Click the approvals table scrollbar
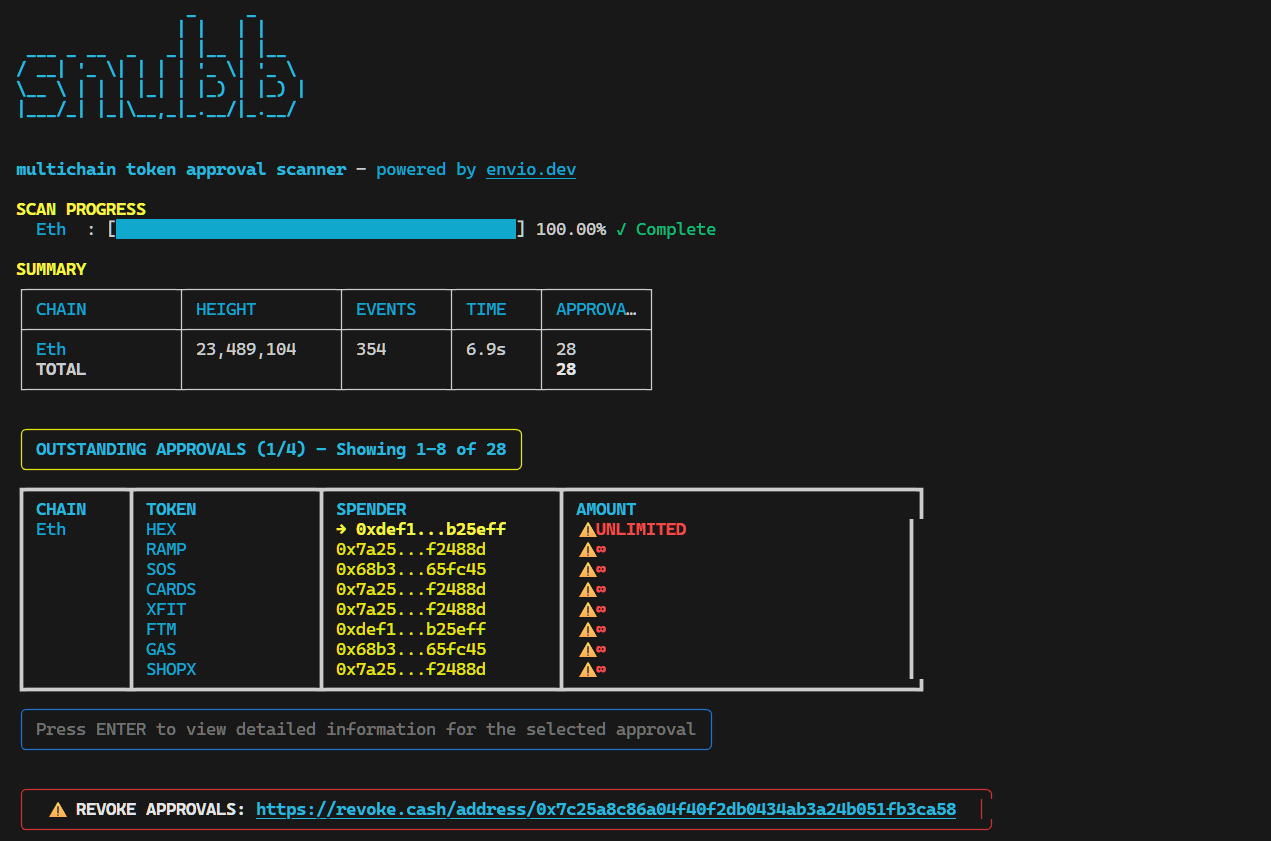 pos(911,598)
